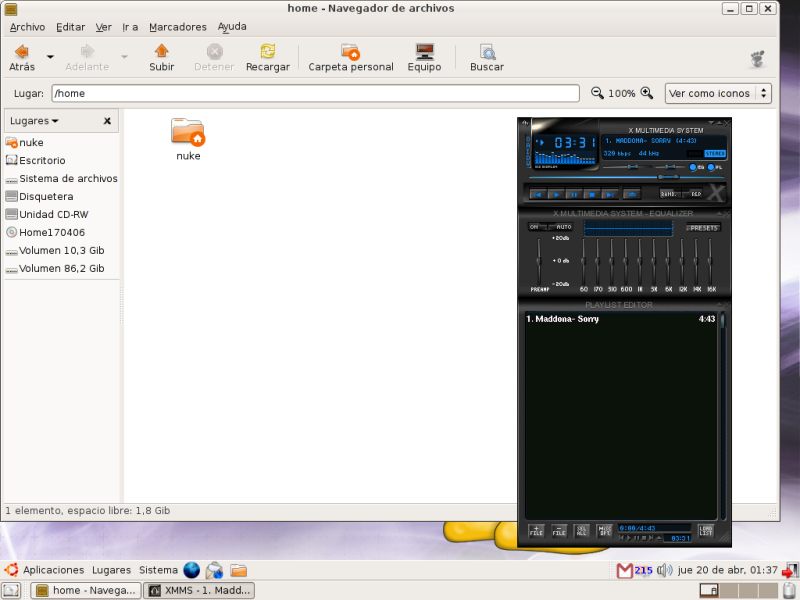800x600 pixels.
Task: Click the Atrás back arrow icon
Action: (21, 52)
